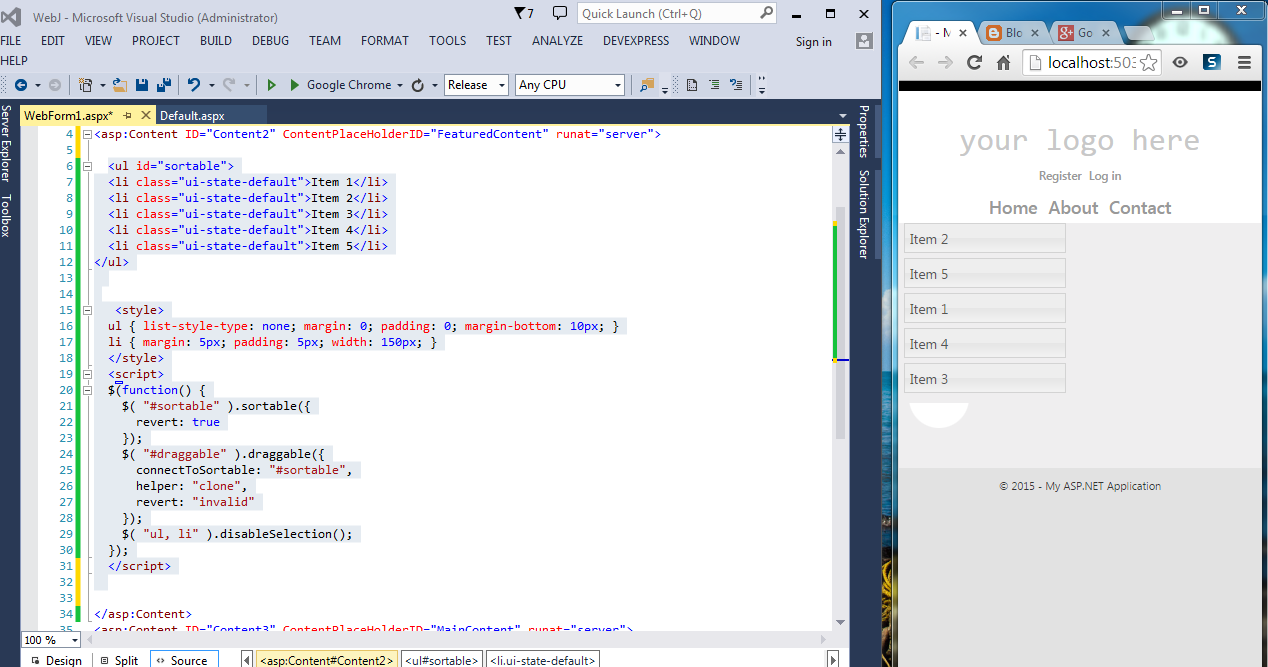Click the split-editor handle above the code scrollbar

pyautogui.click(x=840, y=134)
